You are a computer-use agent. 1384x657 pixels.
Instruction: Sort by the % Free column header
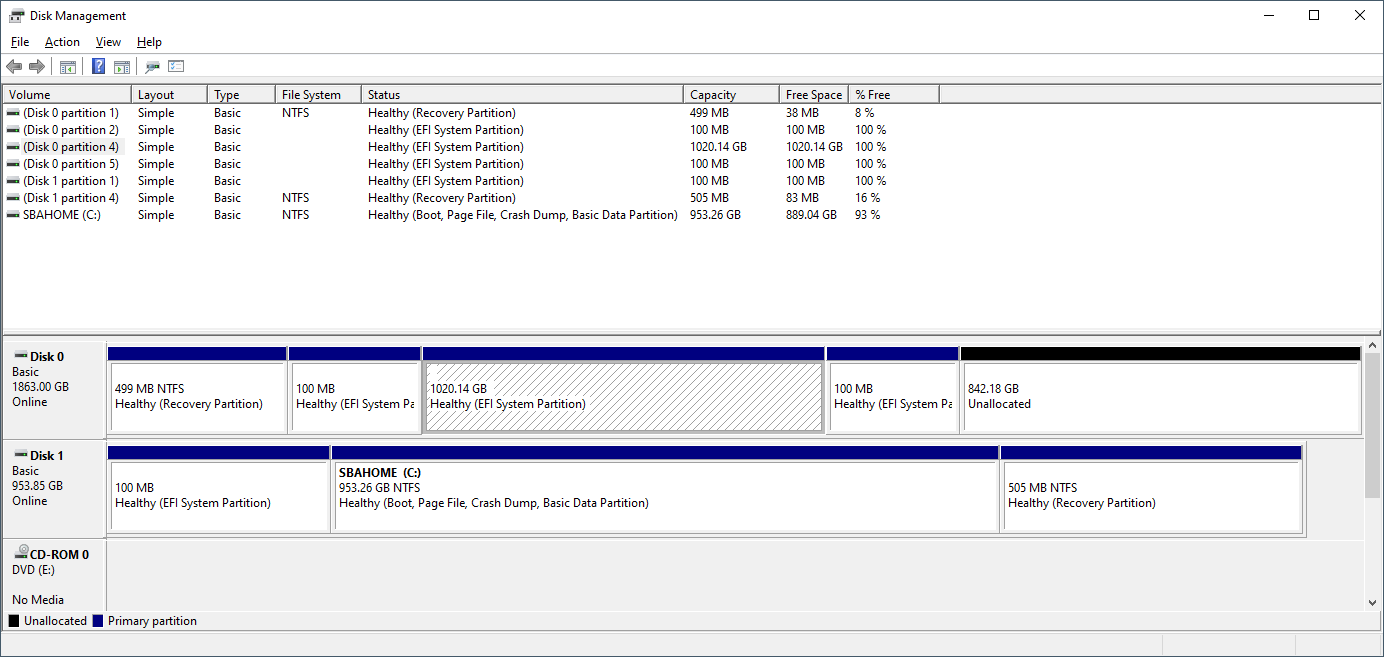tap(894, 95)
